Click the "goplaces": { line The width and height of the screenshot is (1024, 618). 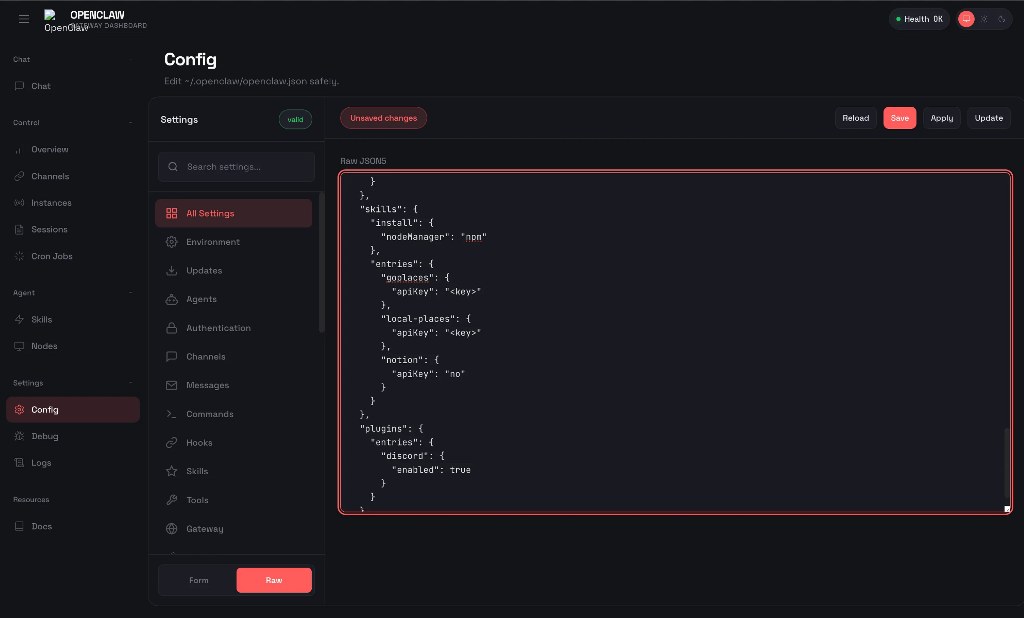pos(415,278)
